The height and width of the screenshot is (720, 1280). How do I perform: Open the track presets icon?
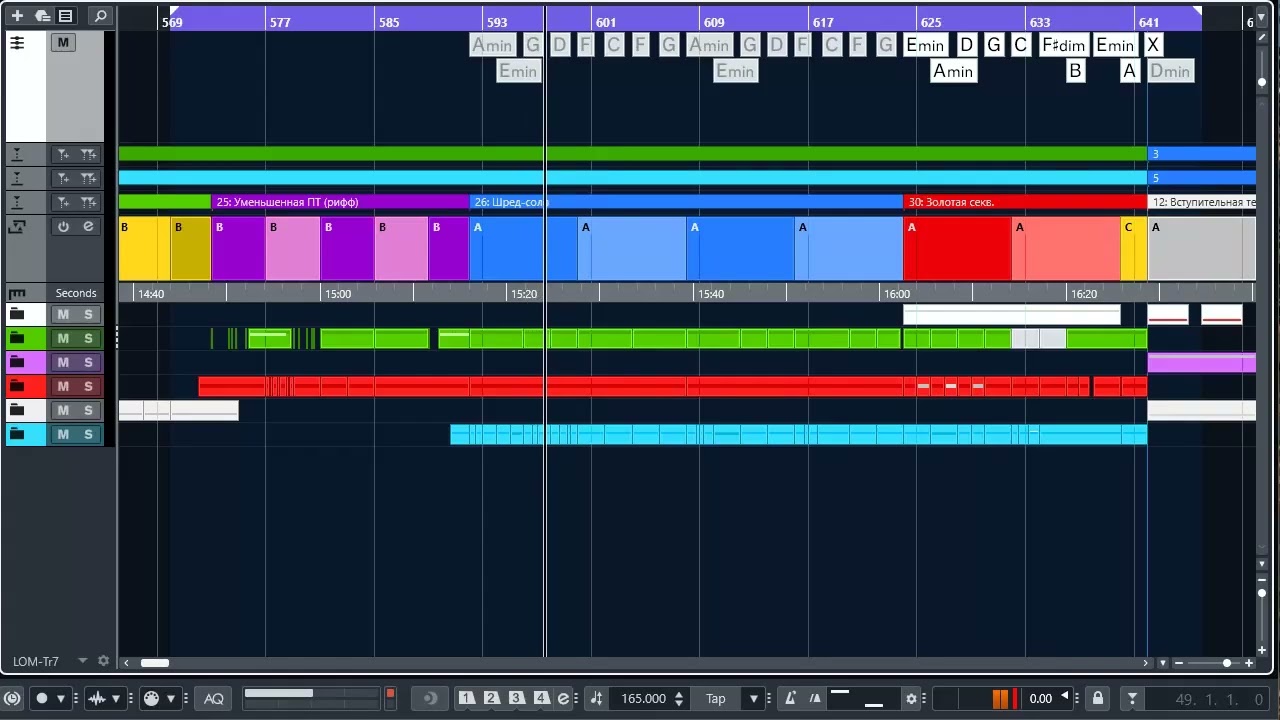[41, 15]
